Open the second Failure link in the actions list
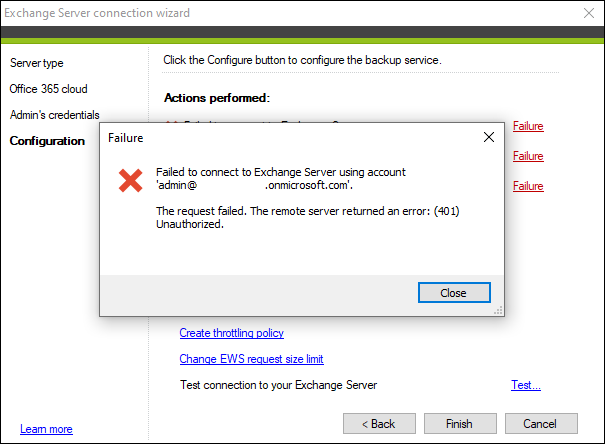Viewport: 605px width, 444px height. [528, 156]
